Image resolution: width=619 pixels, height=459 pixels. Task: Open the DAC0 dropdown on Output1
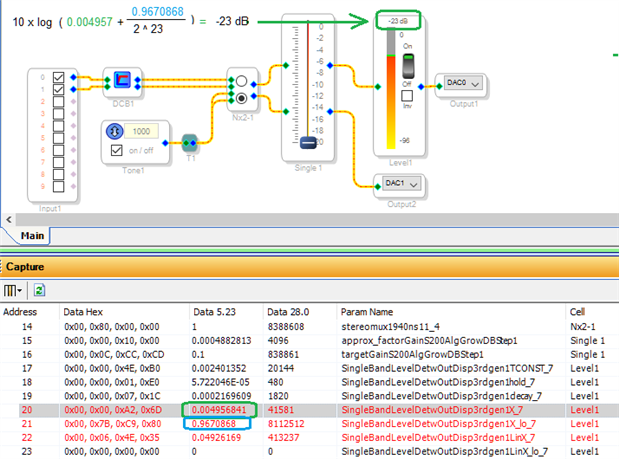[463, 83]
